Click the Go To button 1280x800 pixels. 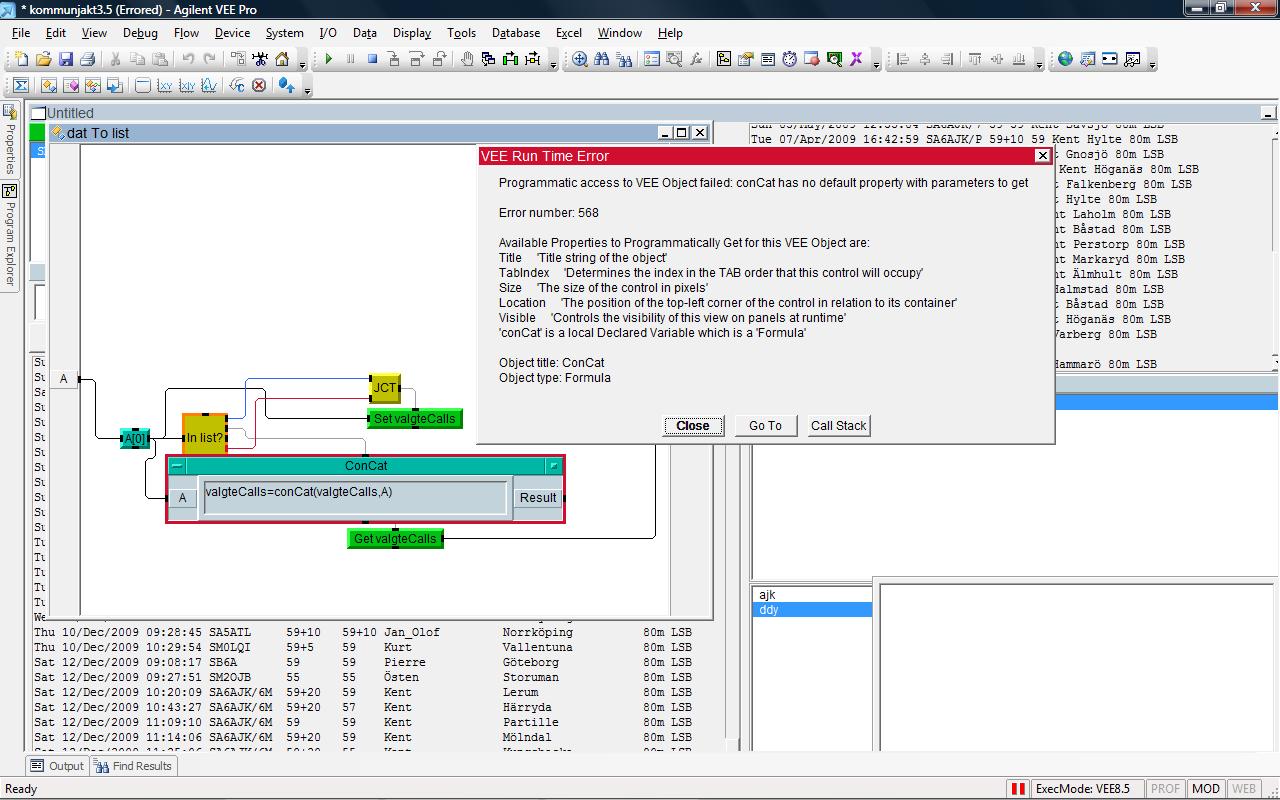[x=765, y=426]
